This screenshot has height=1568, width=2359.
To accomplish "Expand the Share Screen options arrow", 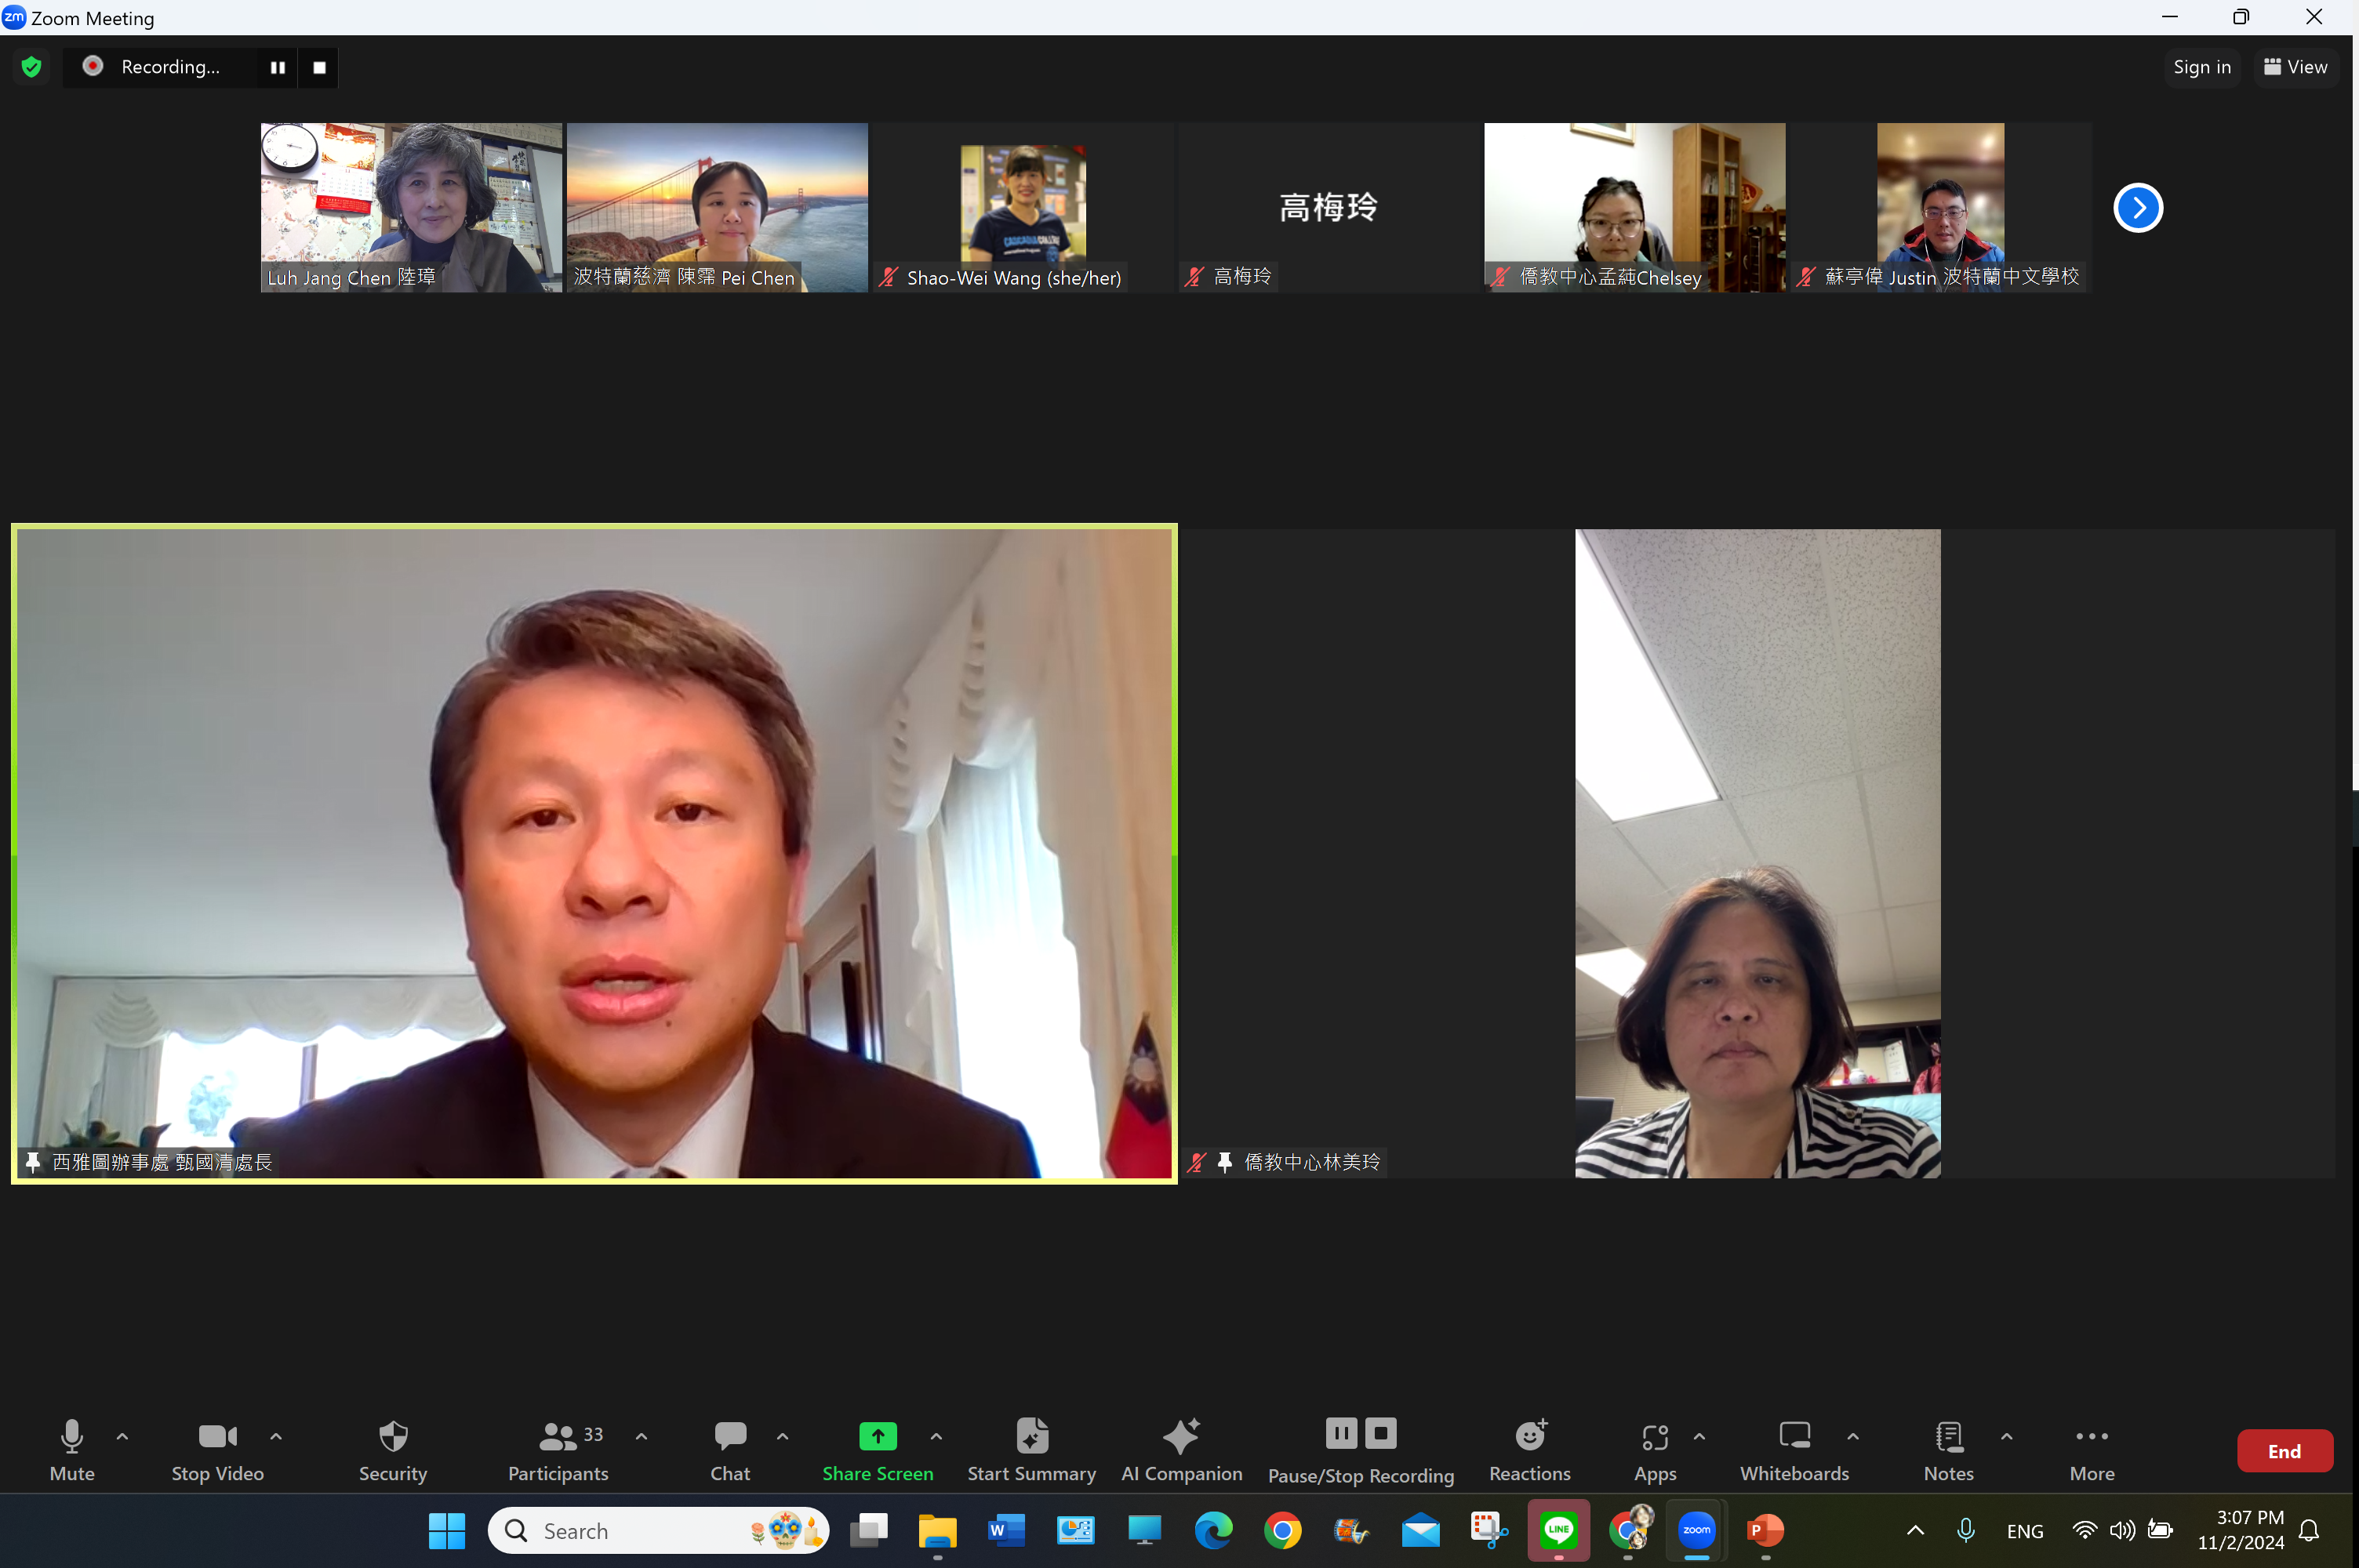I will [x=936, y=1436].
